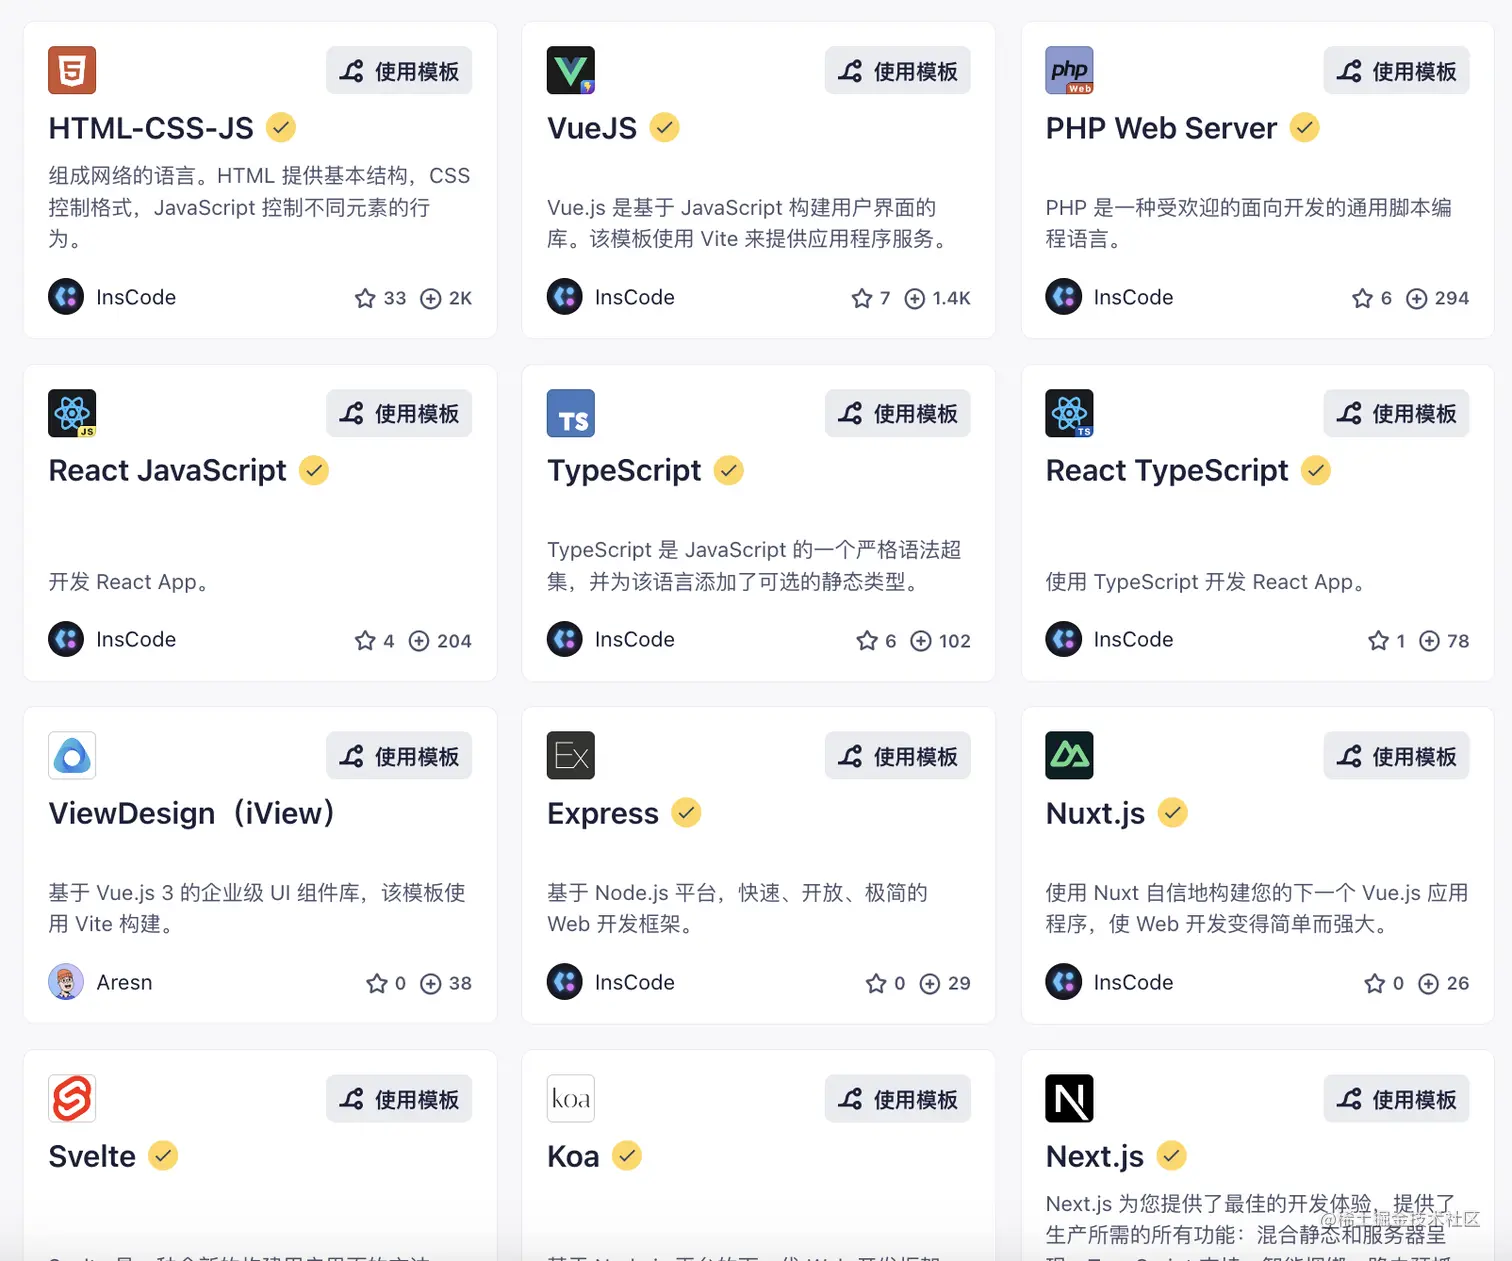Use the Koa template button

[898, 1099]
